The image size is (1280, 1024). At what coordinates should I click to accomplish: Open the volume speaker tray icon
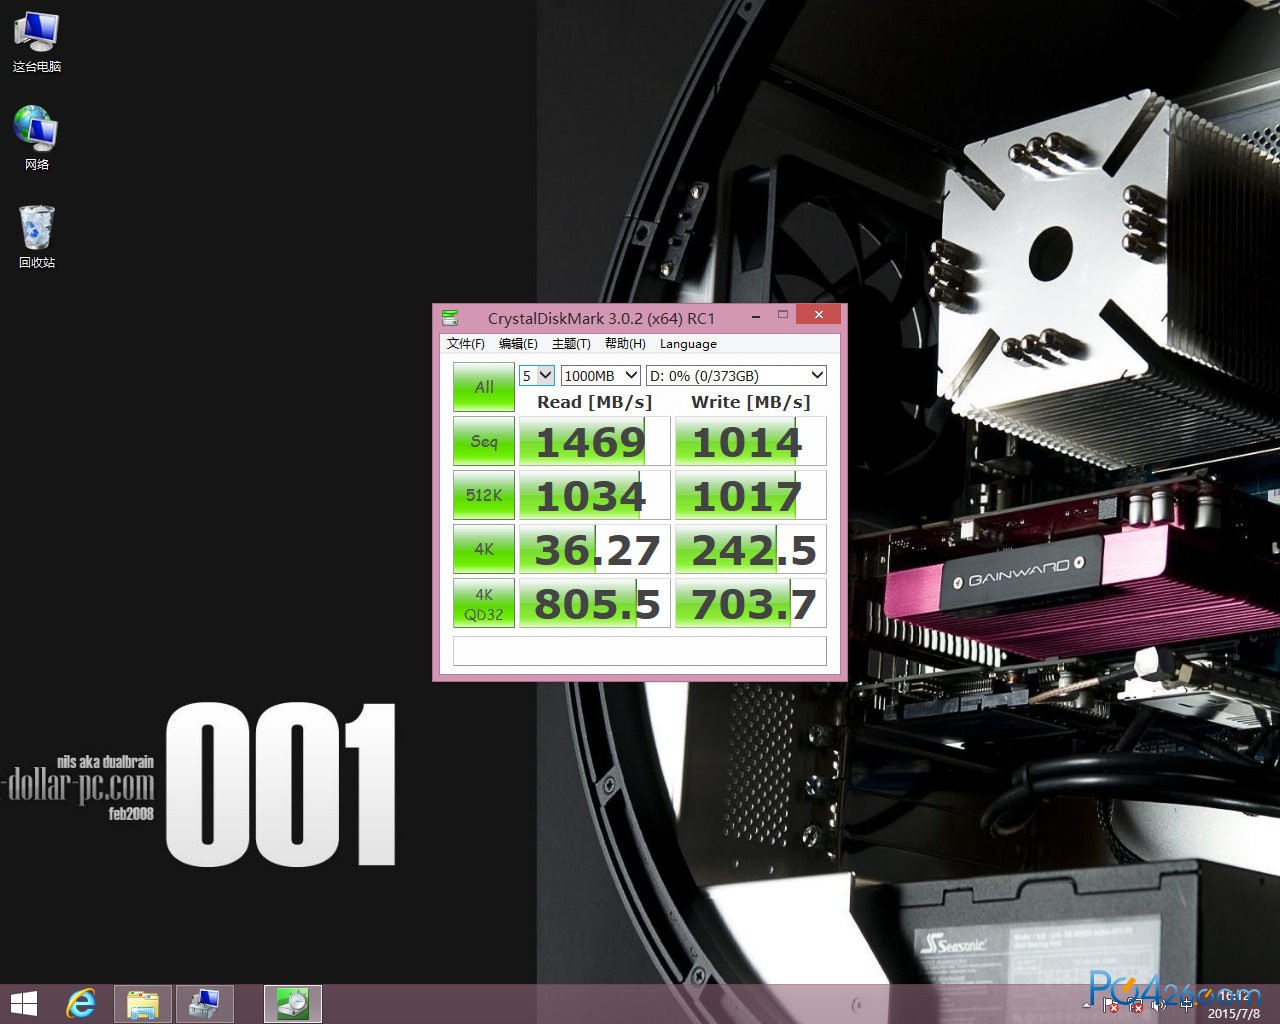(x=1160, y=1005)
